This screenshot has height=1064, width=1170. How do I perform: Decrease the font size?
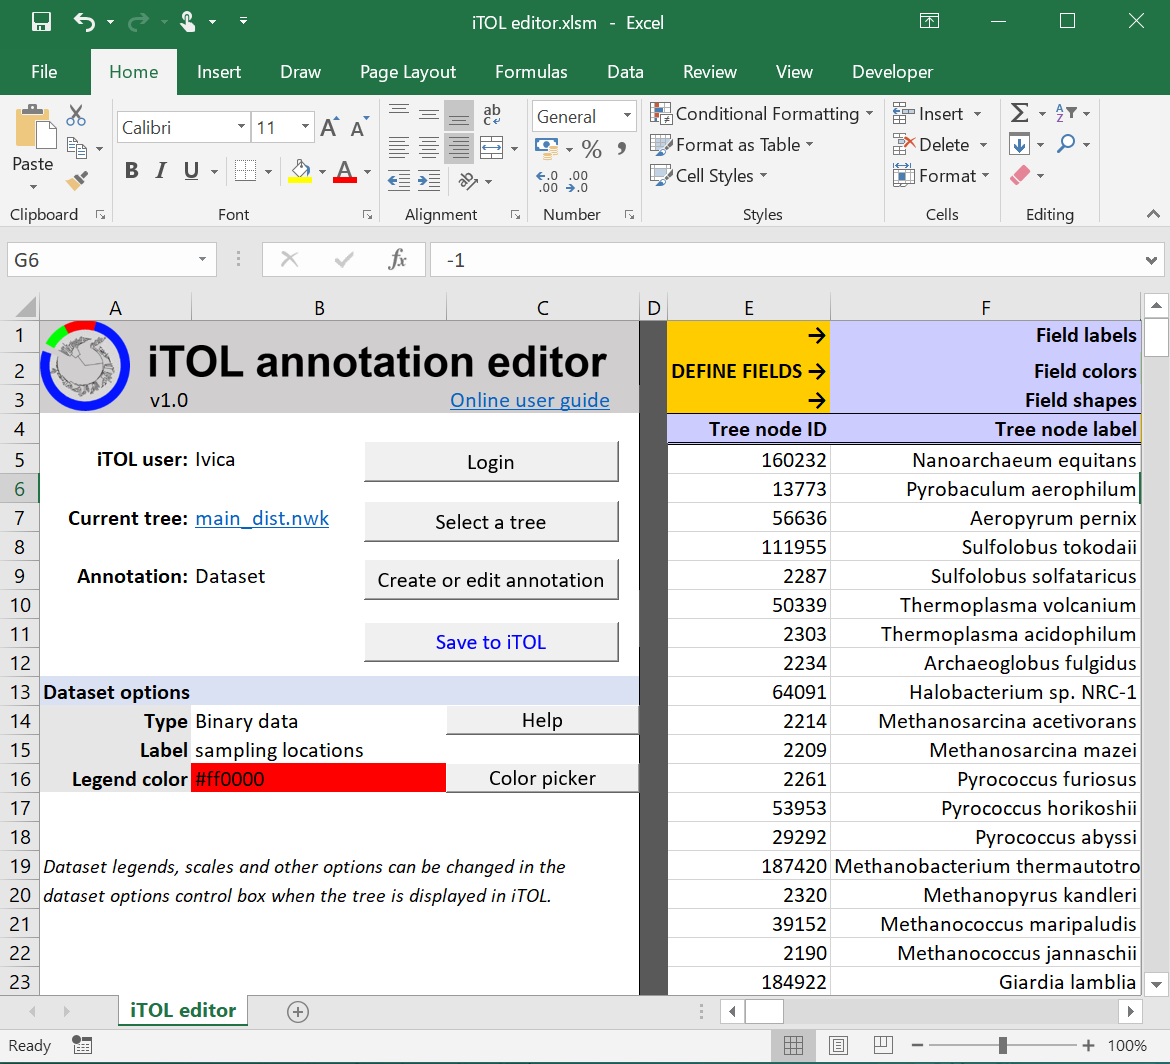pyautogui.click(x=360, y=127)
